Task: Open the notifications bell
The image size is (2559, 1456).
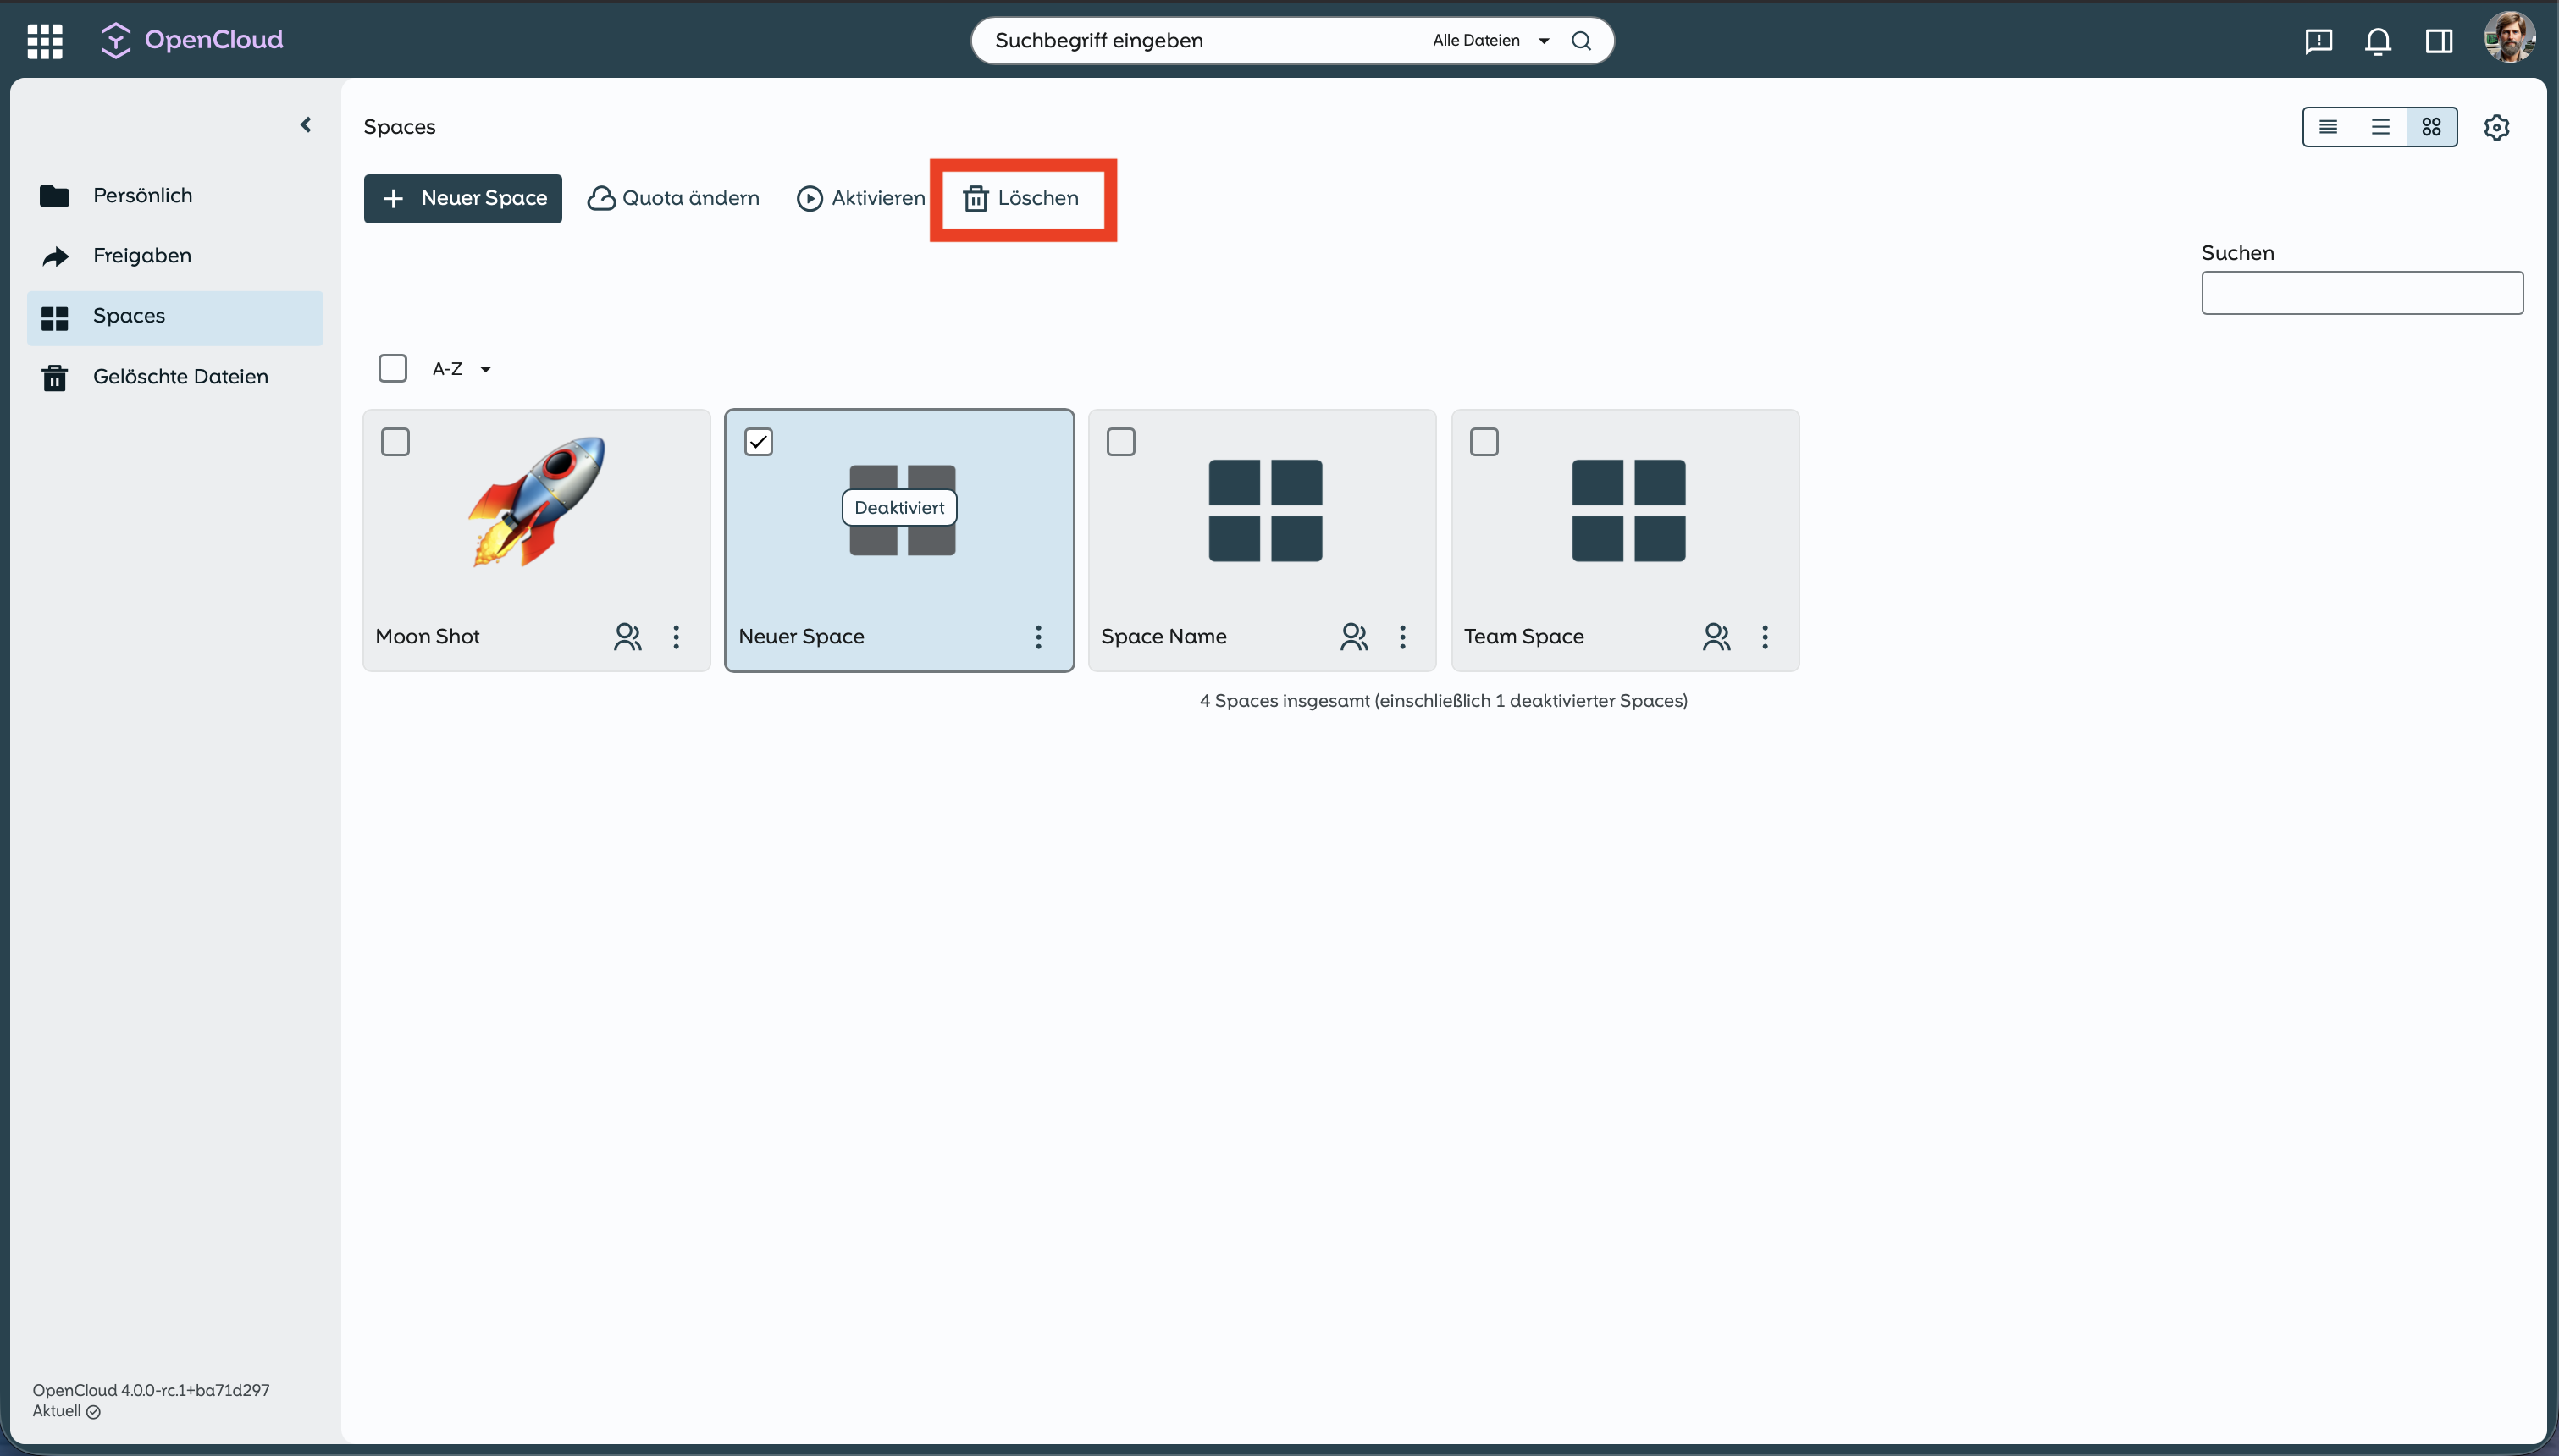Action: (x=2377, y=41)
